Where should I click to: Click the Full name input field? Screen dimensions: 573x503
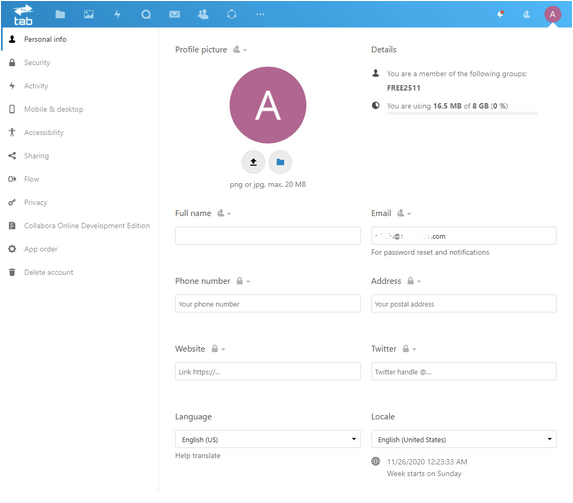267,236
